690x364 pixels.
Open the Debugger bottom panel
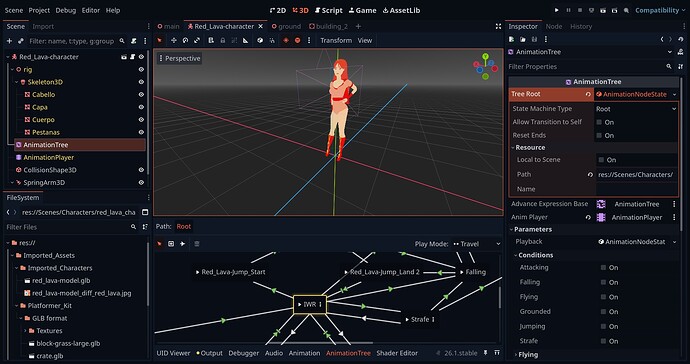coord(243,353)
